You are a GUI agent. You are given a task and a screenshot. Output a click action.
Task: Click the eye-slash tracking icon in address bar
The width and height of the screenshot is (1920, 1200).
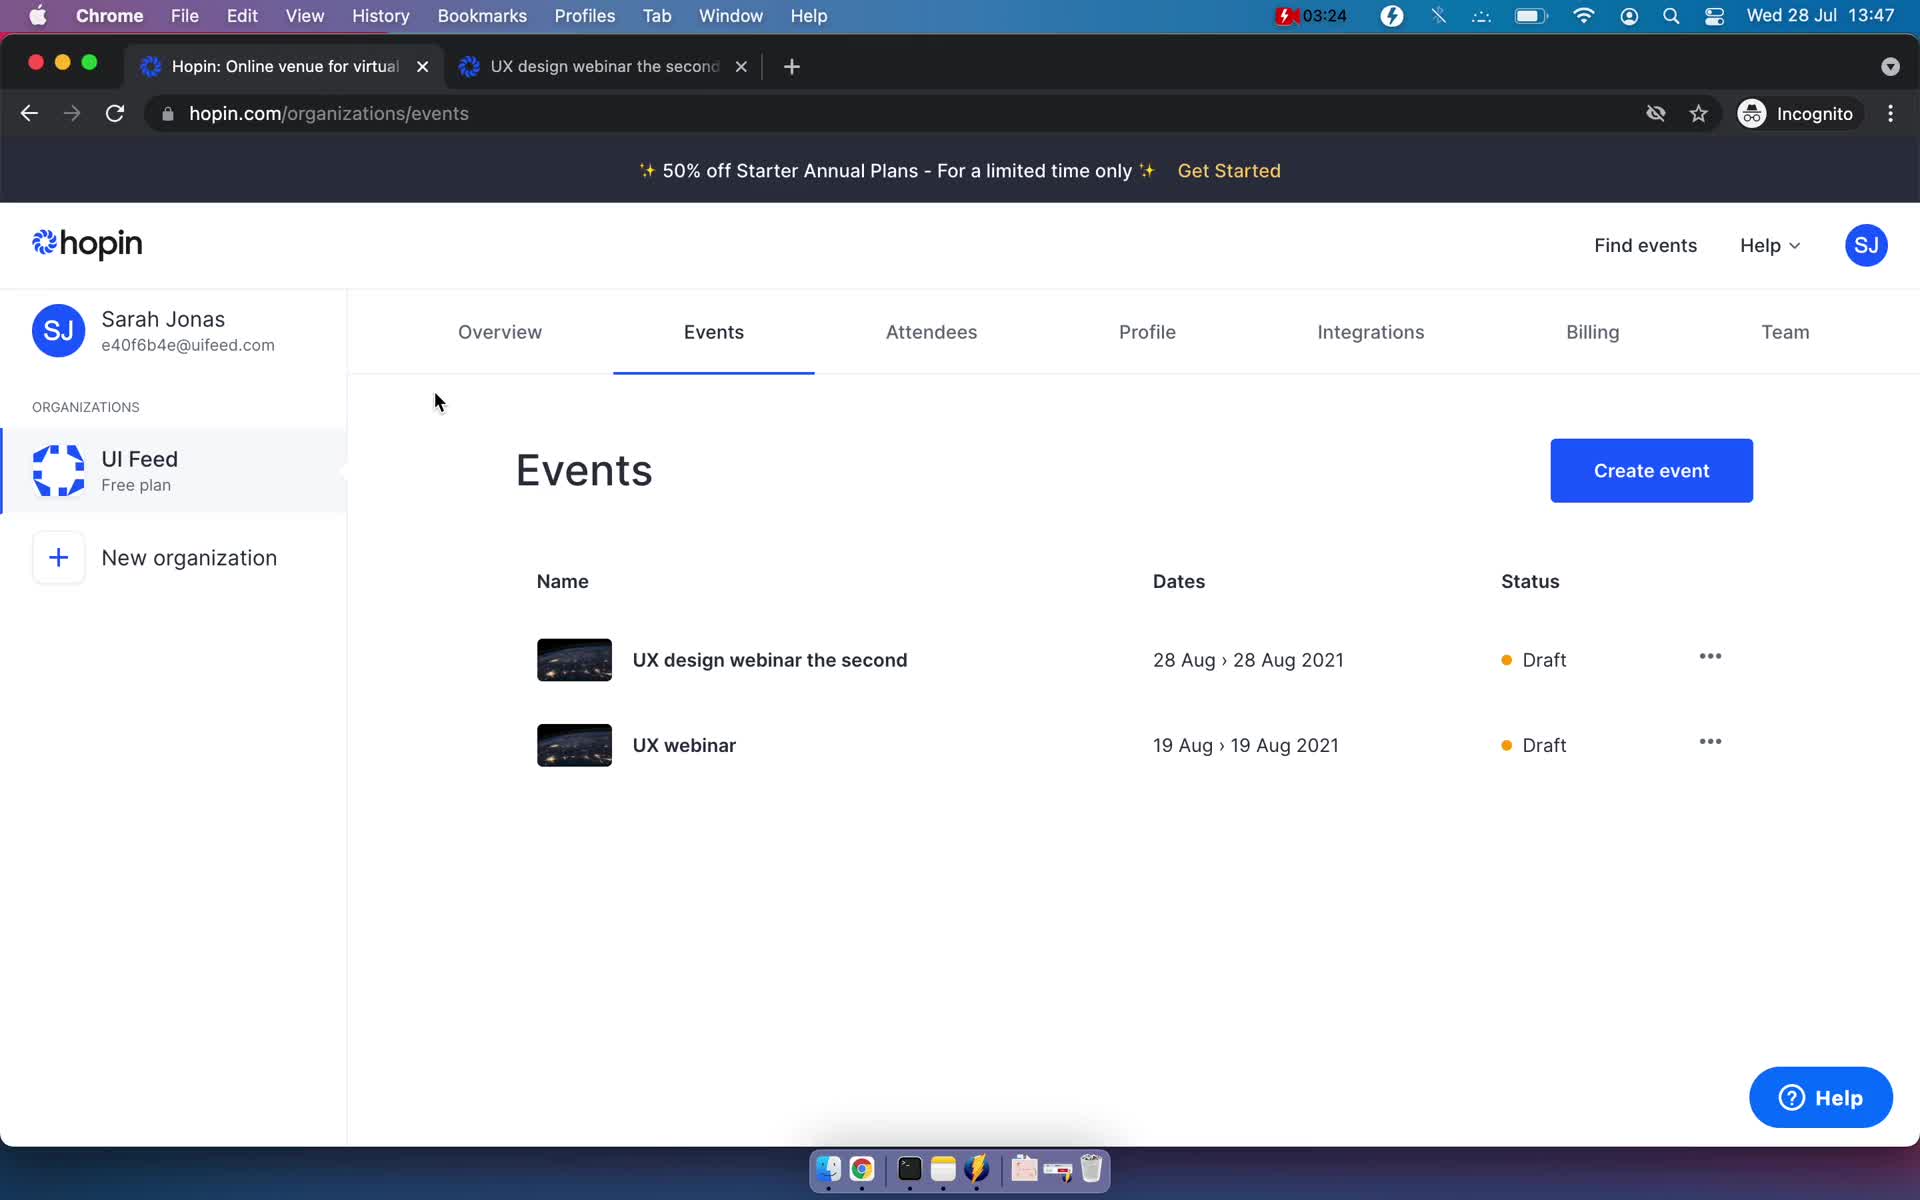[x=1656, y=113]
